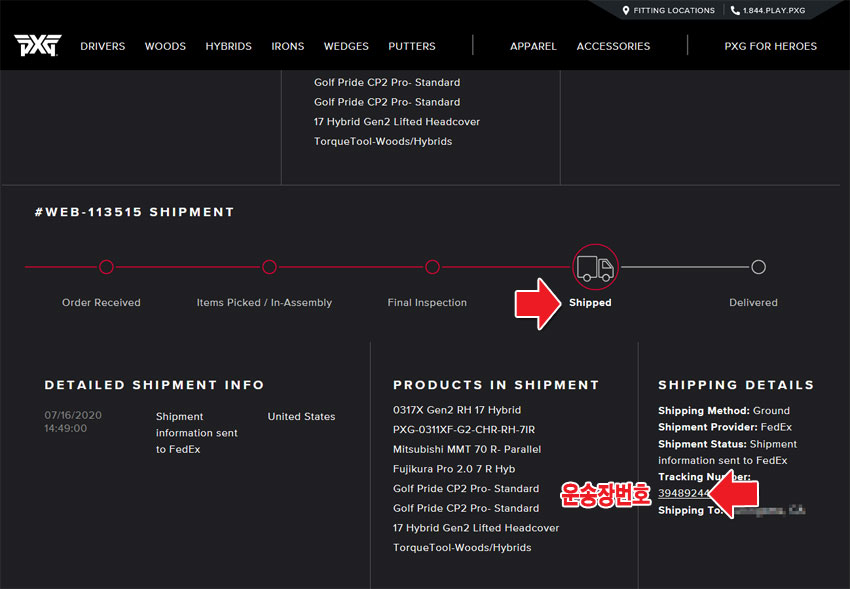This screenshot has width=850, height=589.
Task: Click "Fujikura Pro 2.0 7 R Hyb" line
Action: 454,469
